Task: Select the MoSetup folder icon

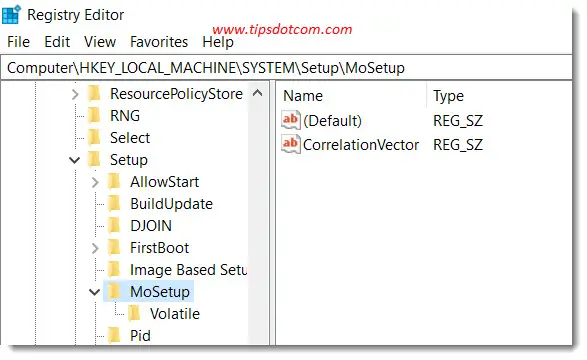Action: [x=114, y=292]
